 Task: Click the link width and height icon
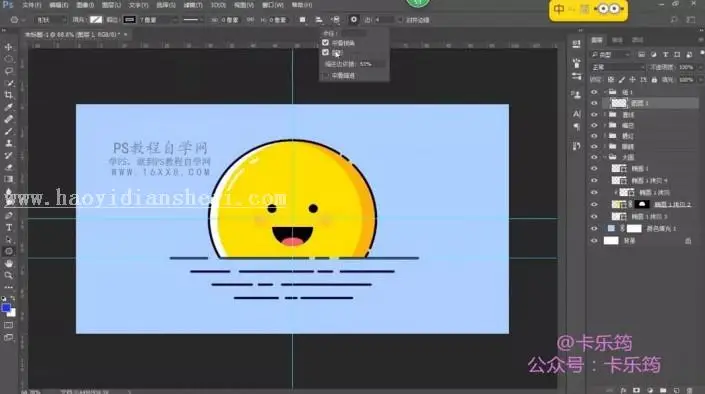[x=250, y=20]
